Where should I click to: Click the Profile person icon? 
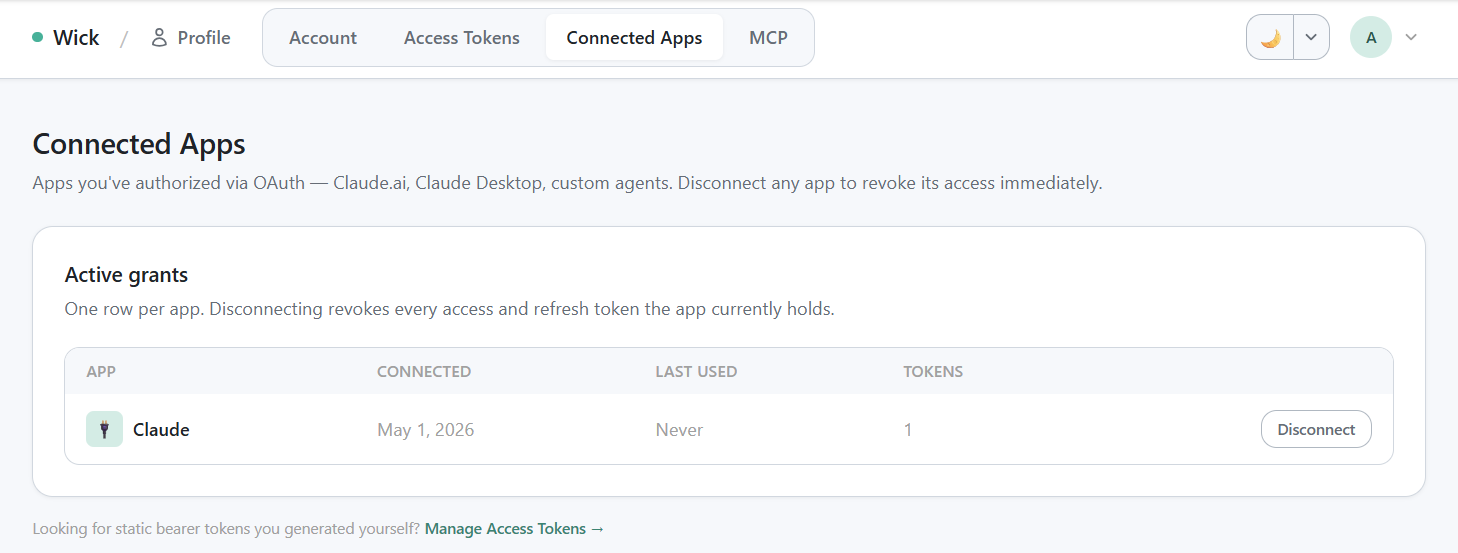[159, 38]
